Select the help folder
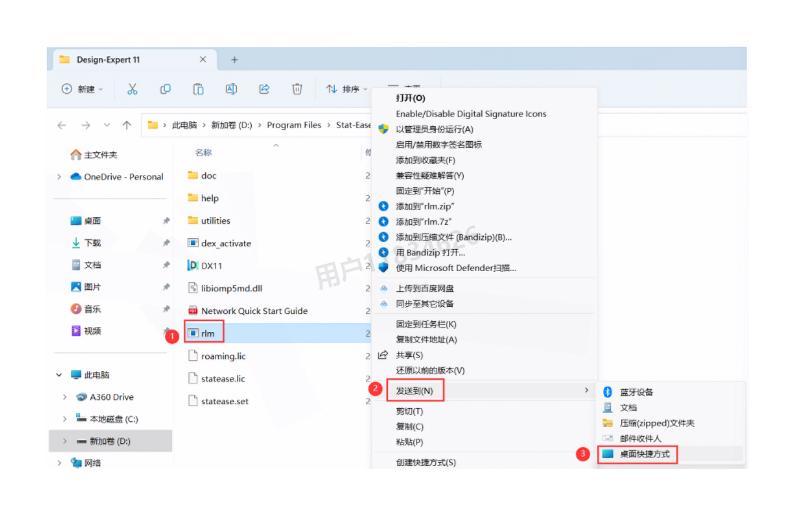This screenshot has width=794, height=510. coord(203,198)
